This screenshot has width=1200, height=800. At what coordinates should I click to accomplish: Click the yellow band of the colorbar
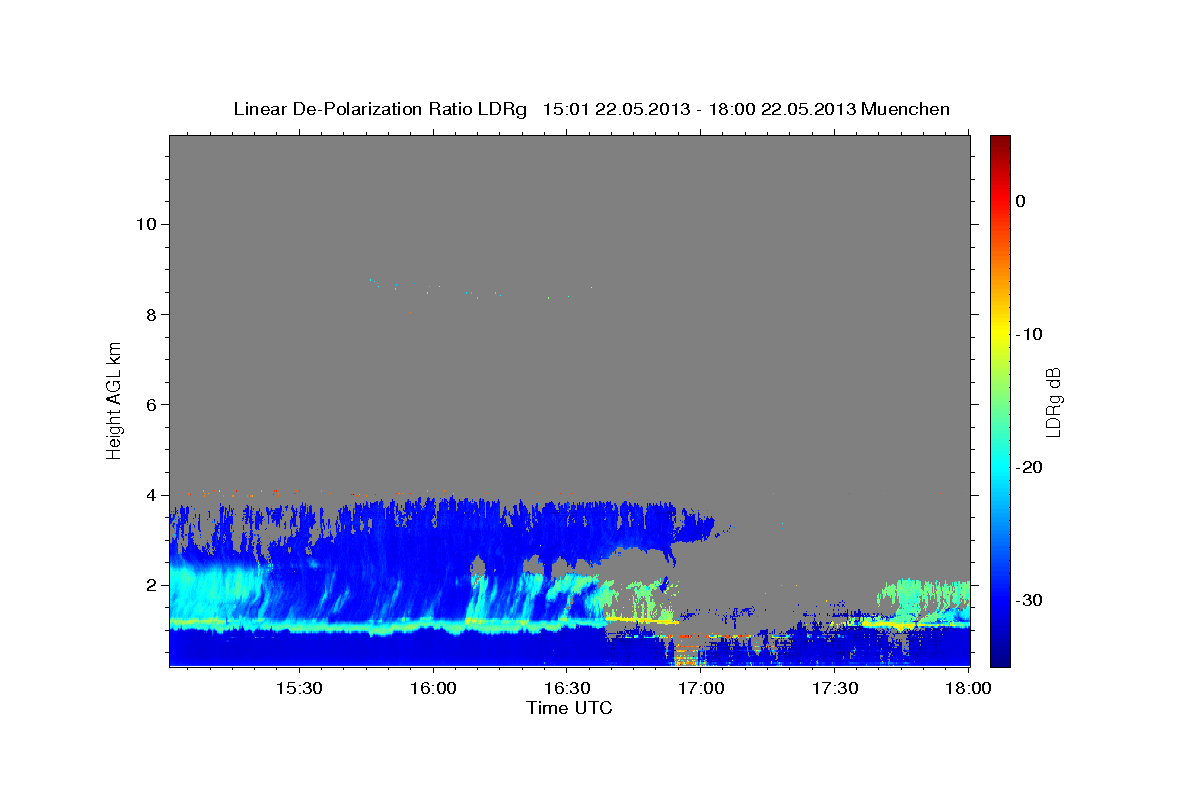tap(1000, 334)
